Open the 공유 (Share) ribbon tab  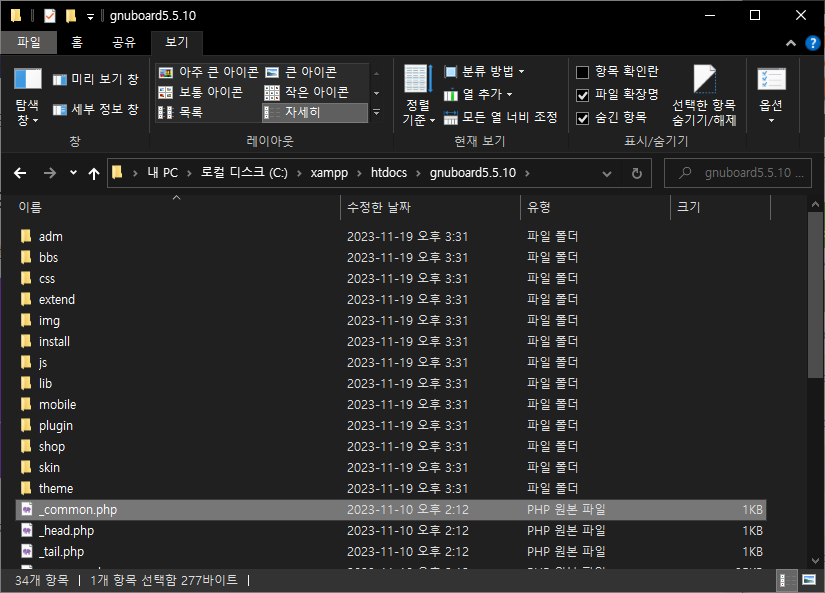pyautogui.click(x=124, y=42)
